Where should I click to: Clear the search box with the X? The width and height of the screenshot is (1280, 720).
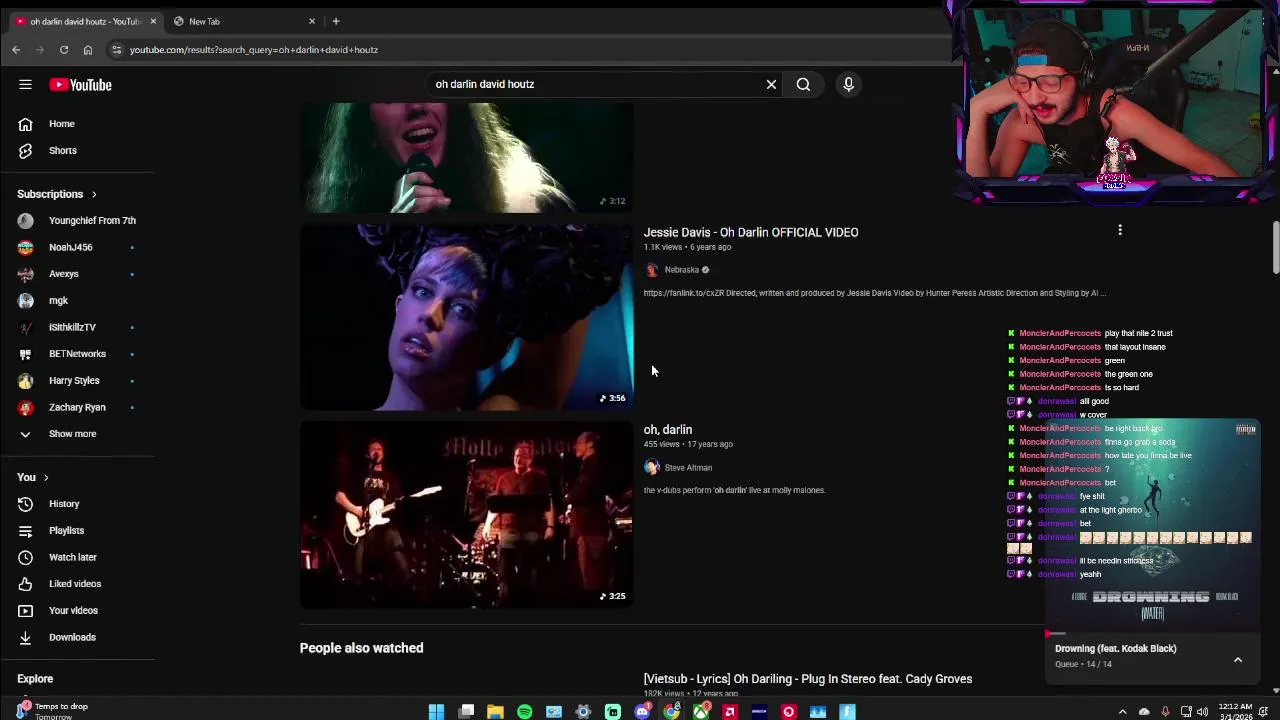point(771,85)
